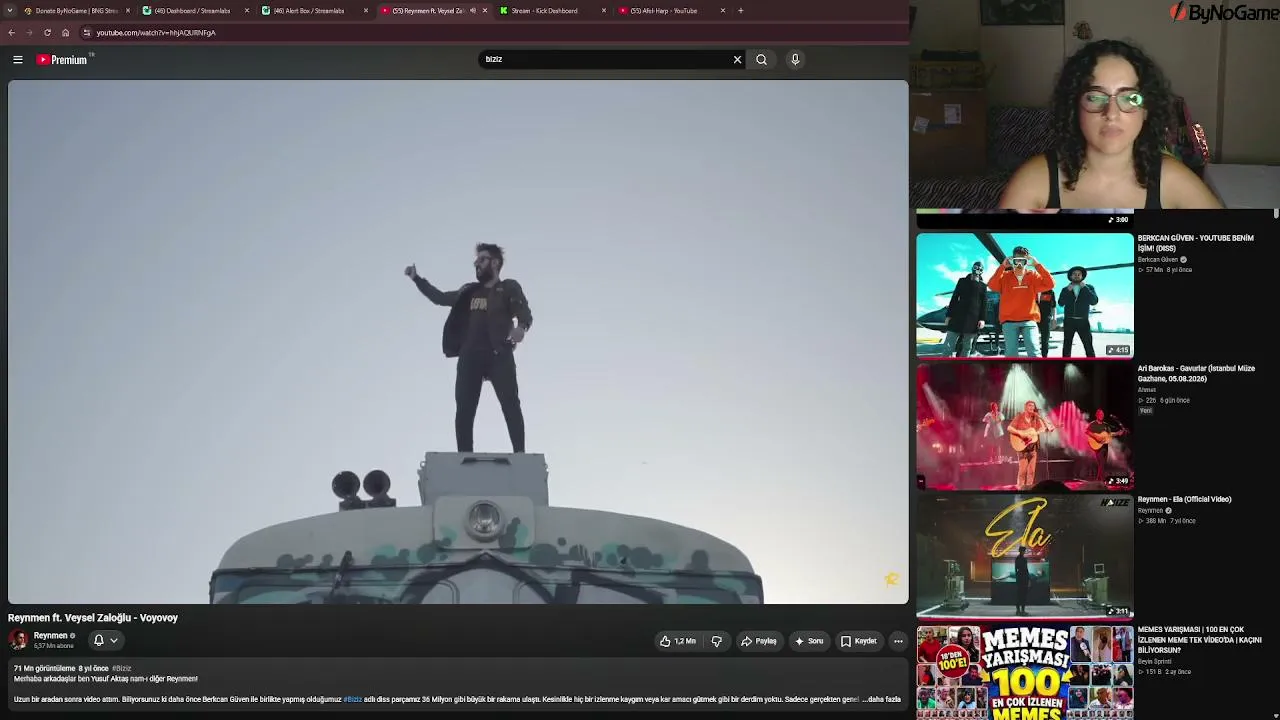Run search with the magnifier button
The image size is (1280, 720).
[x=762, y=60]
